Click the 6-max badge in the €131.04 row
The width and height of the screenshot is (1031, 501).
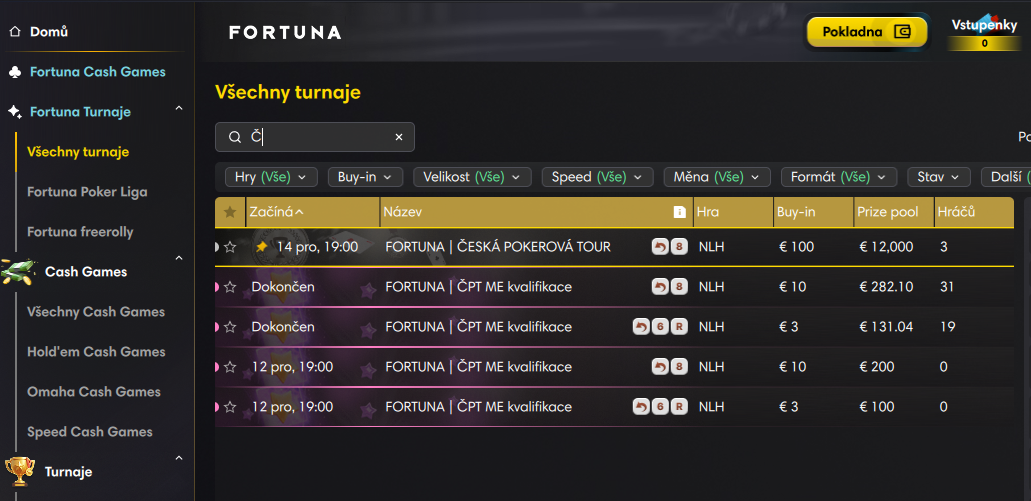click(660, 327)
